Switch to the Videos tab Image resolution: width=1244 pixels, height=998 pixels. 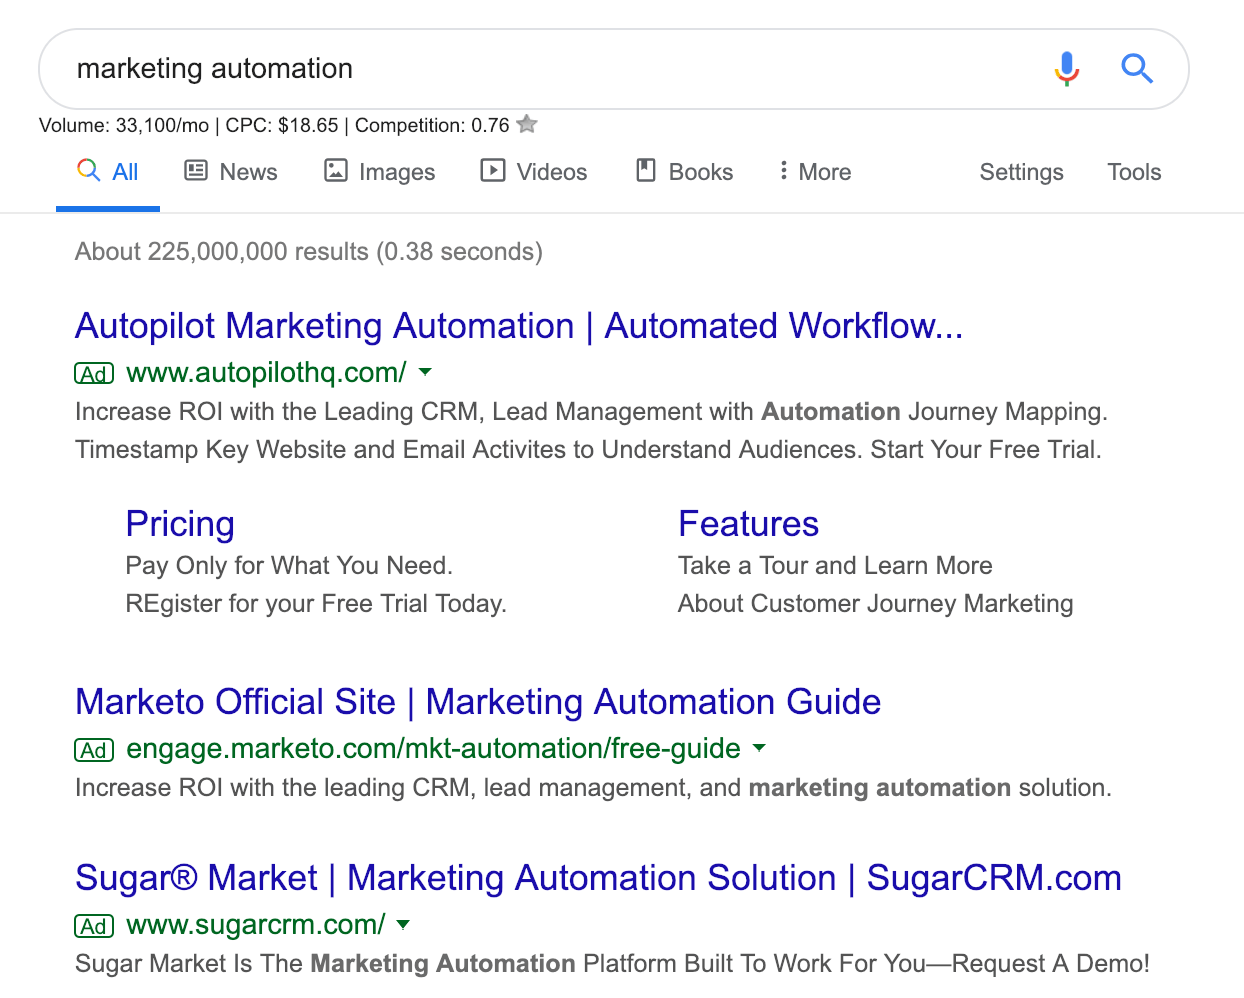[534, 172]
